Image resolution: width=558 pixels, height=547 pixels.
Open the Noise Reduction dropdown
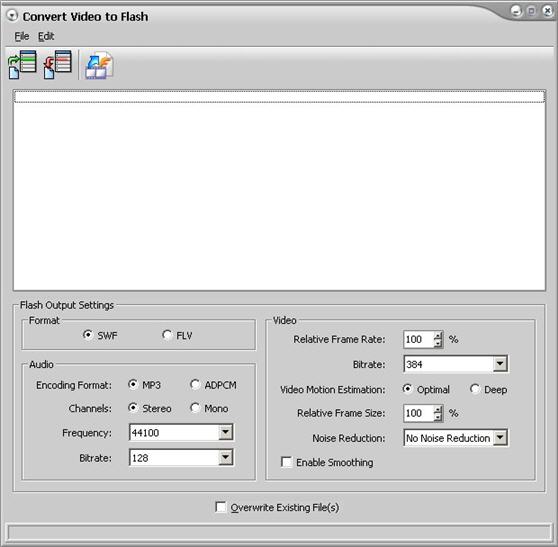(x=500, y=437)
